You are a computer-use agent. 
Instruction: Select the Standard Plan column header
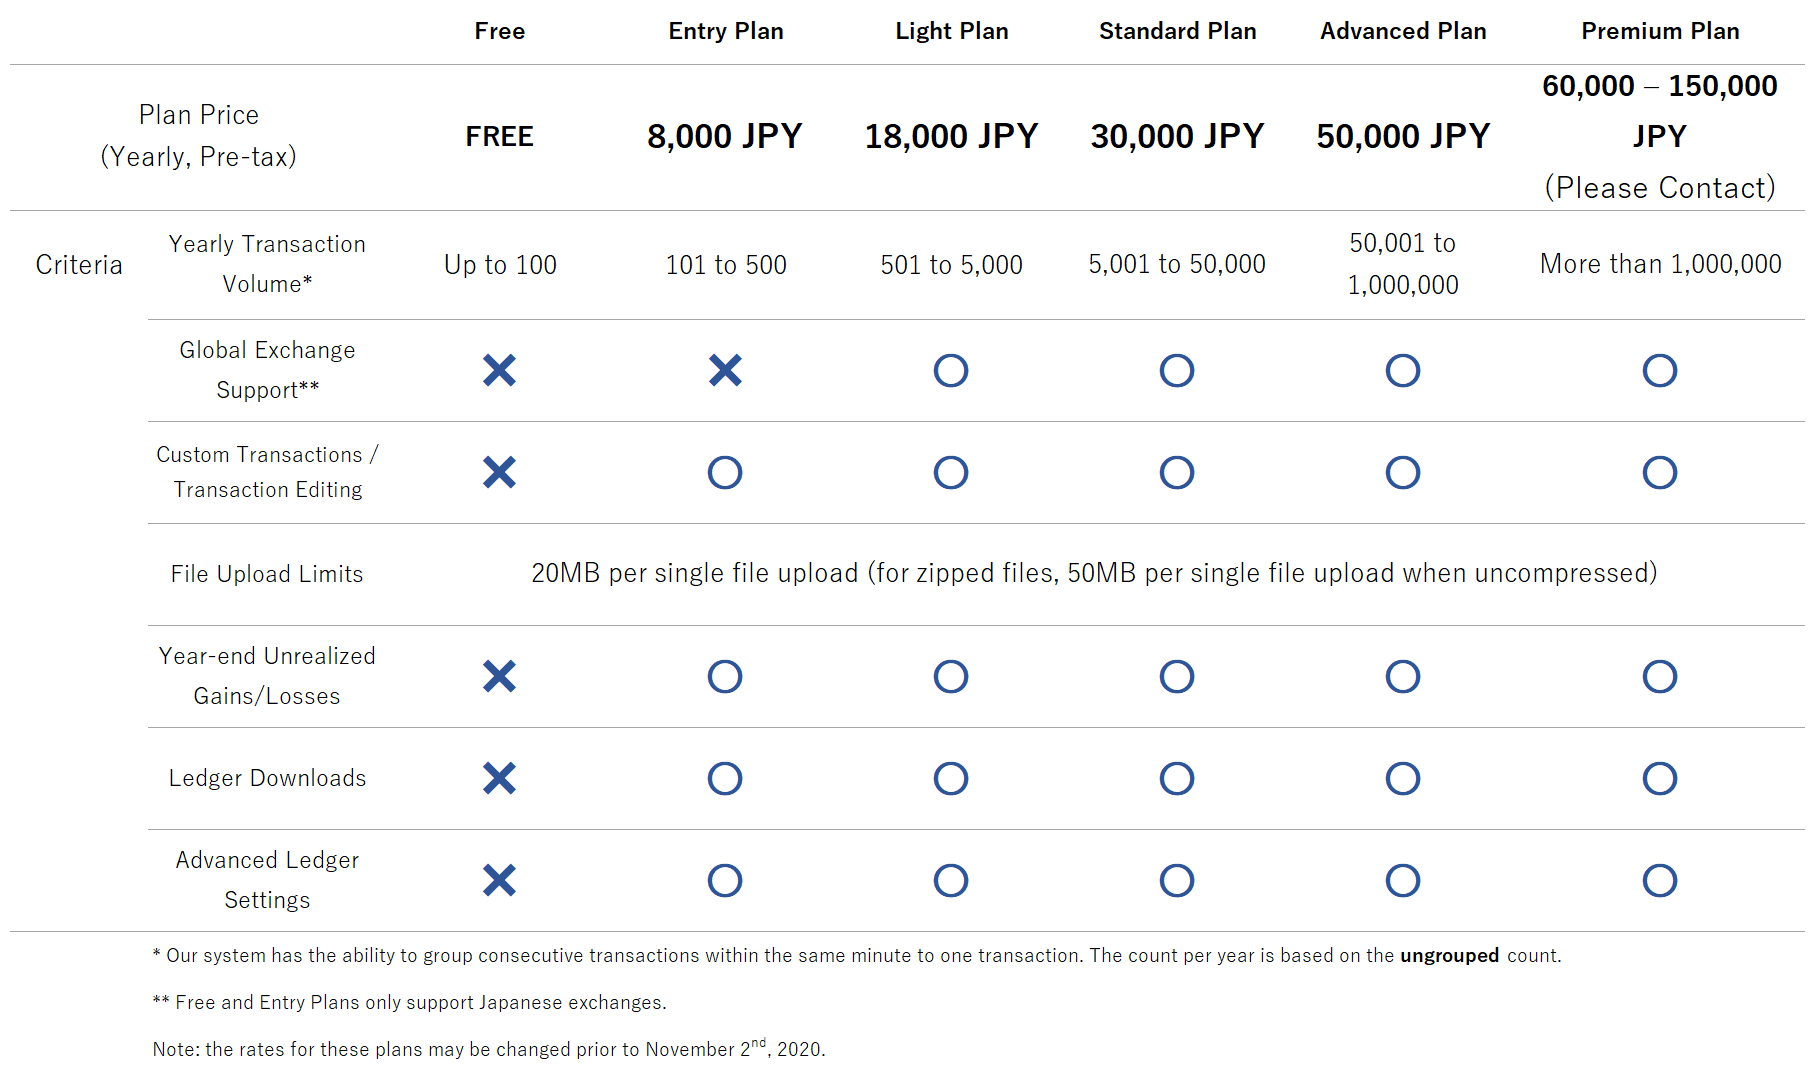pos(1178,31)
